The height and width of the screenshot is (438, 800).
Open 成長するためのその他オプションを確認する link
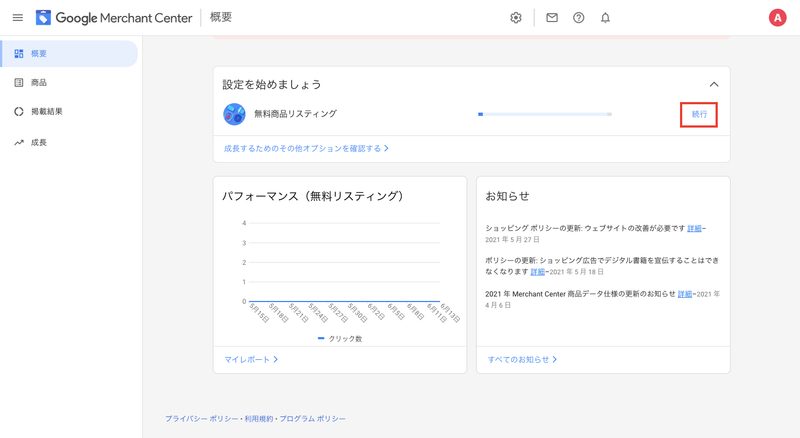pyautogui.click(x=306, y=149)
